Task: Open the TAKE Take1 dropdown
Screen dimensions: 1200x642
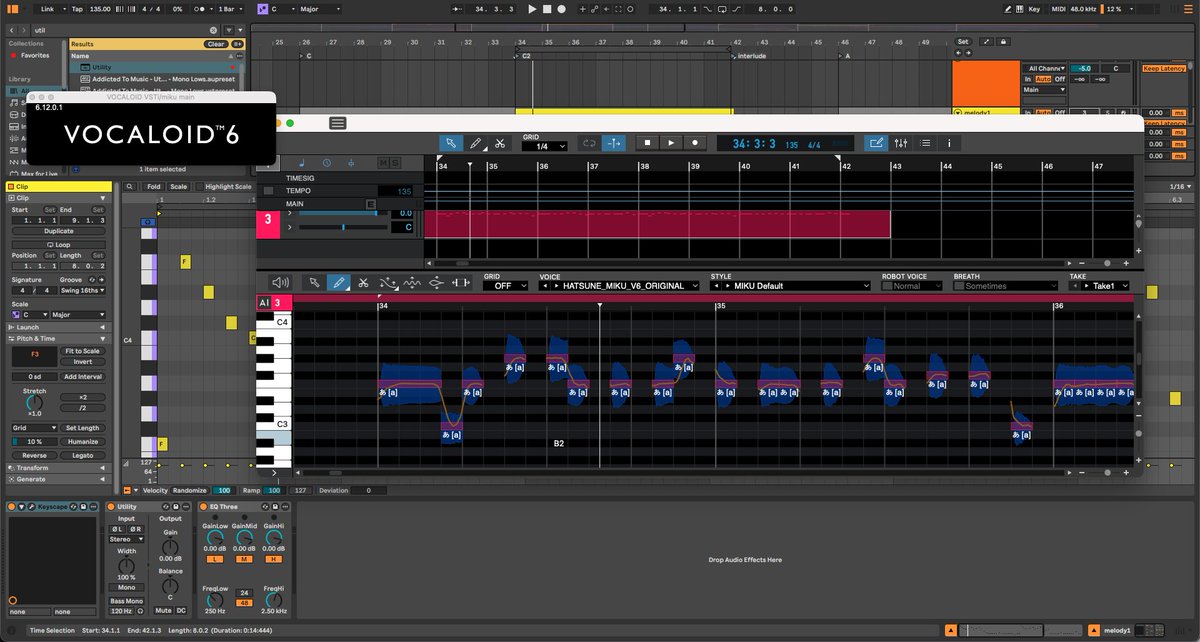Action: [1099, 286]
